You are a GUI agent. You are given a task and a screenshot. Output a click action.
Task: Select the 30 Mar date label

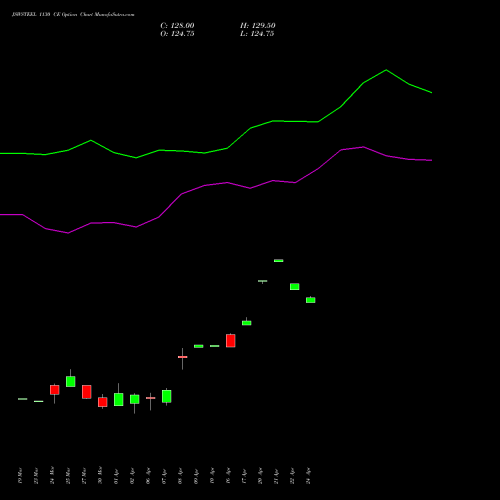(x=100, y=476)
